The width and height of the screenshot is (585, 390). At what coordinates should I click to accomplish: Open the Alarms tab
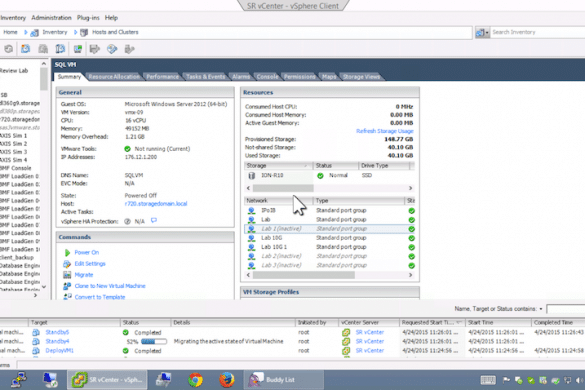pos(241,77)
